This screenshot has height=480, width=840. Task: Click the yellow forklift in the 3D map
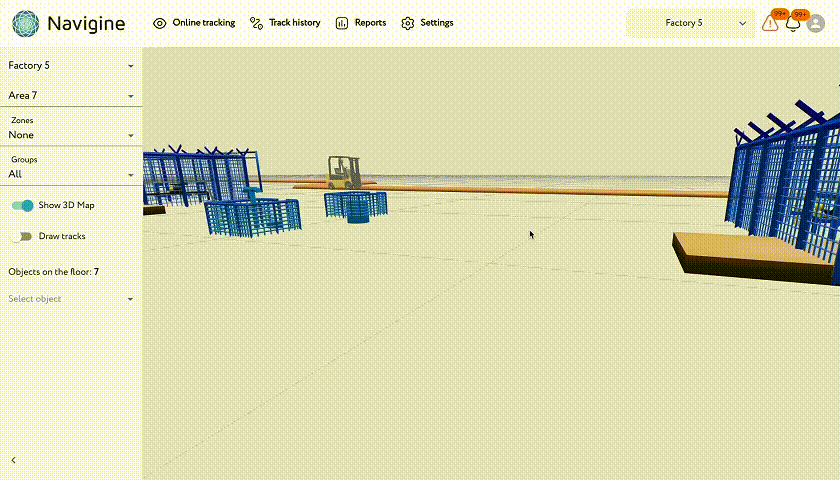345,172
